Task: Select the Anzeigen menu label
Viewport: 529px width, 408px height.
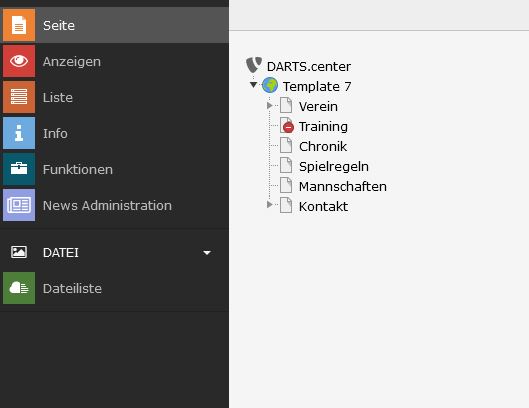Action: point(72,61)
